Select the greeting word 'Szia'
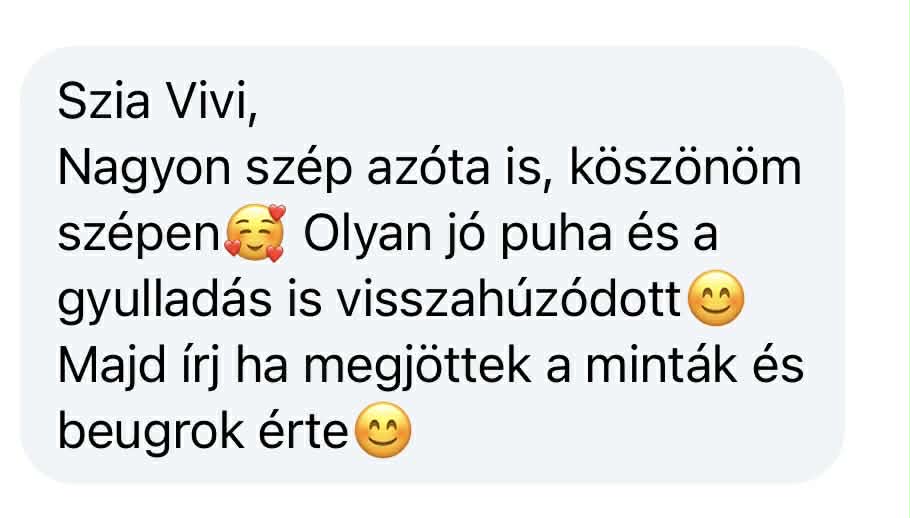Image resolution: width=910 pixels, height=518 pixels. click(x=104, y=102)
